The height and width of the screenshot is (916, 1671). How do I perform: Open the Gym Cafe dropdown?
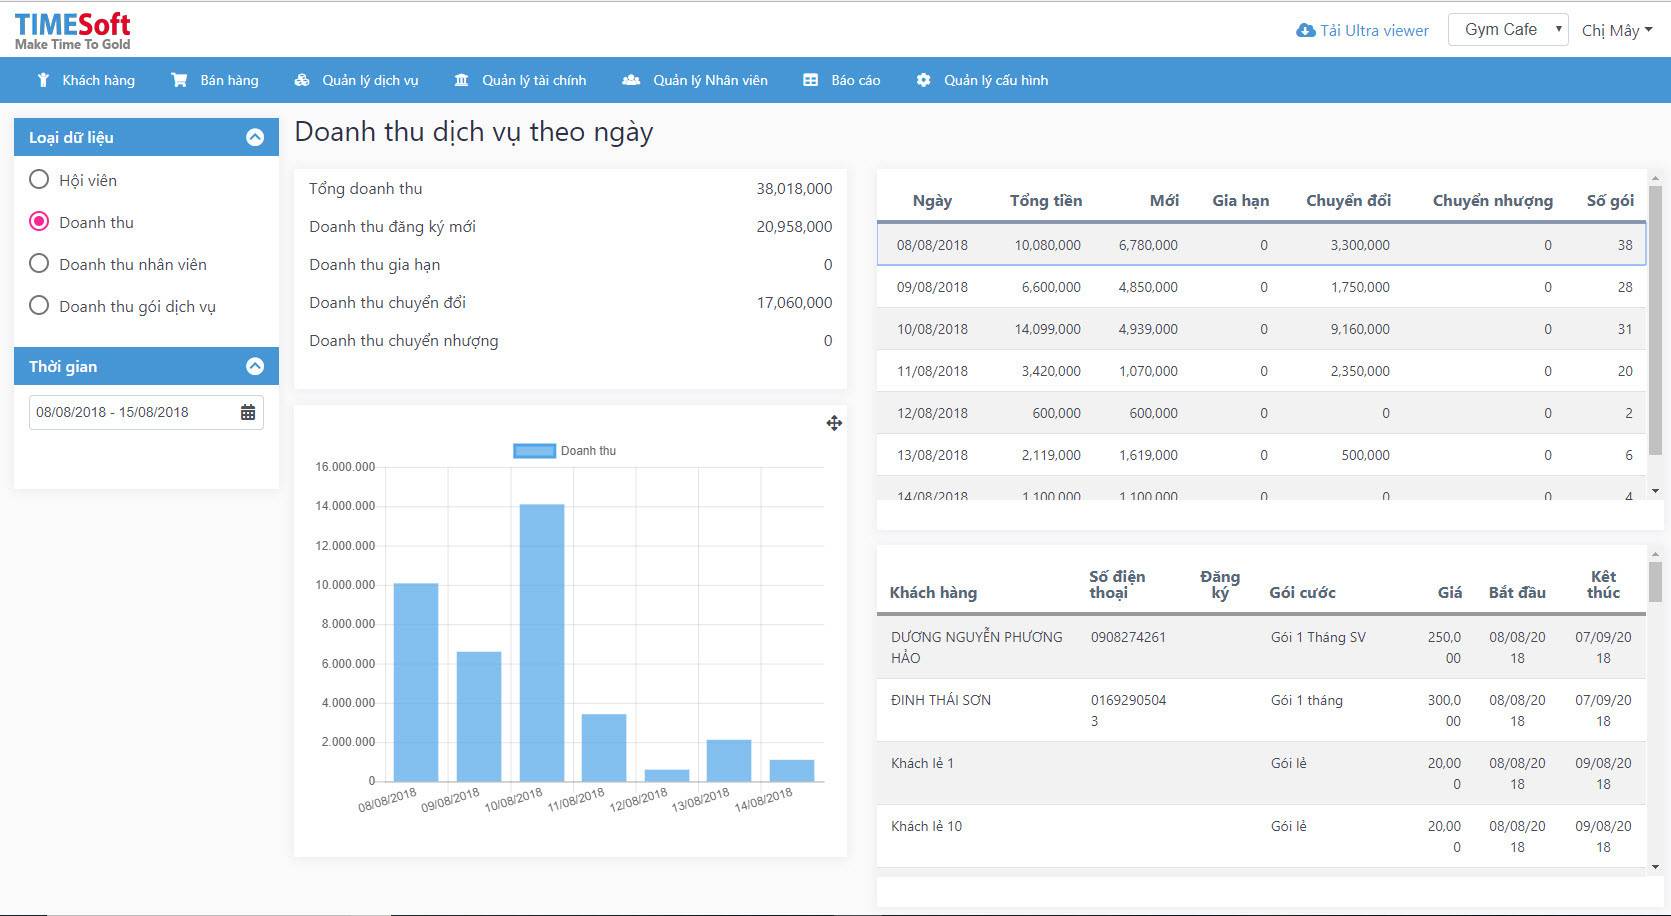pos(1509,30)
